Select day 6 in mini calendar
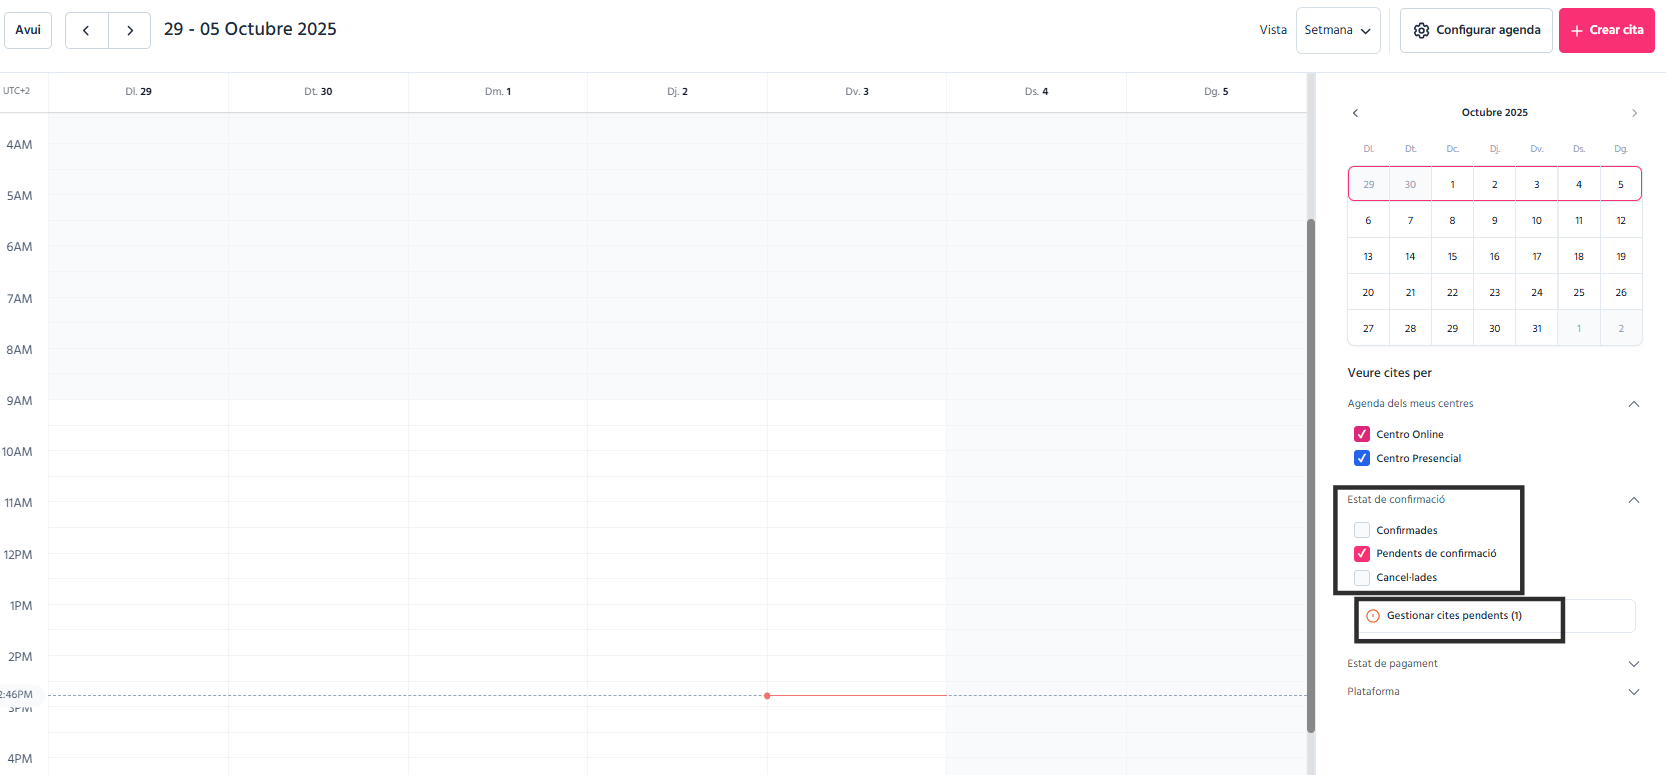 pyautogui.click(x=1368, y=221)
